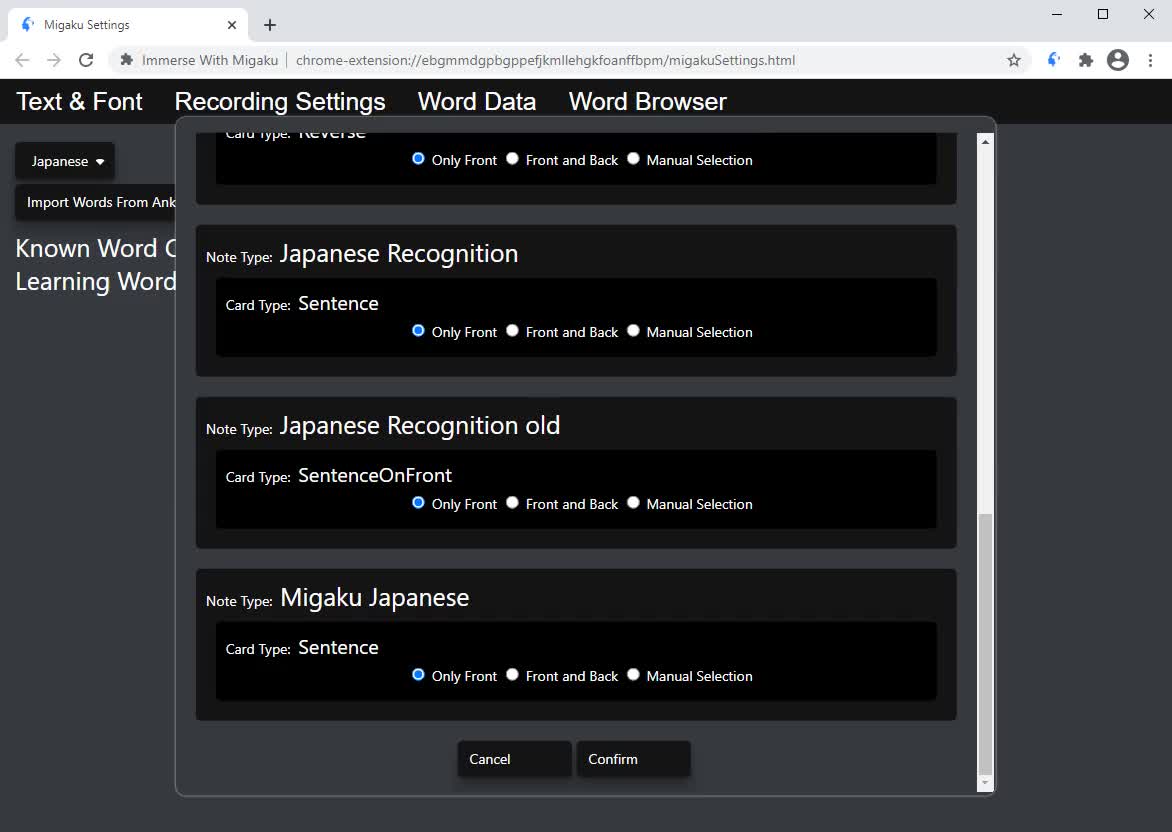Open a new browser tab

(x=270, y=25)
